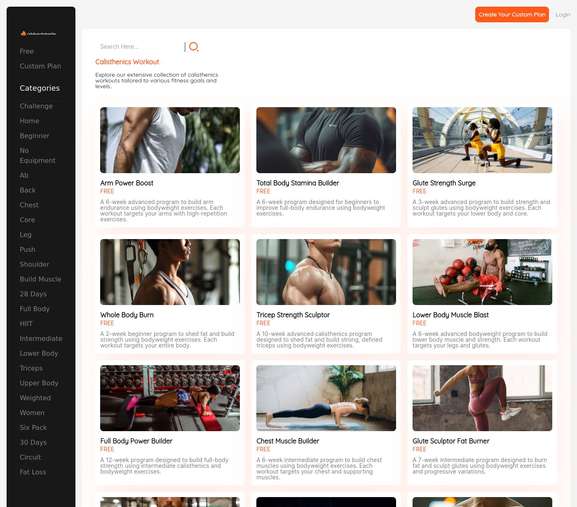577x507 pixels.
Task: Select the Beginner category
Action: coord(34,136)
